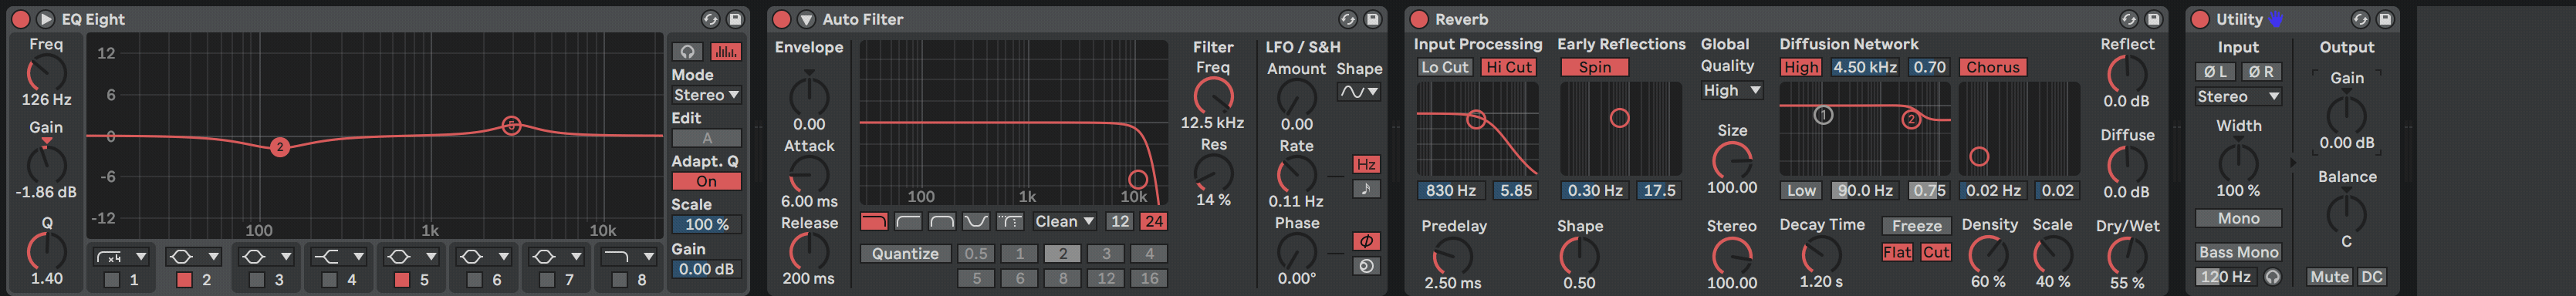The width and height of the screenshot is (2576, 296).
Task: Open EQ band 8 filter type dropdown
Action: coord(630,257)
